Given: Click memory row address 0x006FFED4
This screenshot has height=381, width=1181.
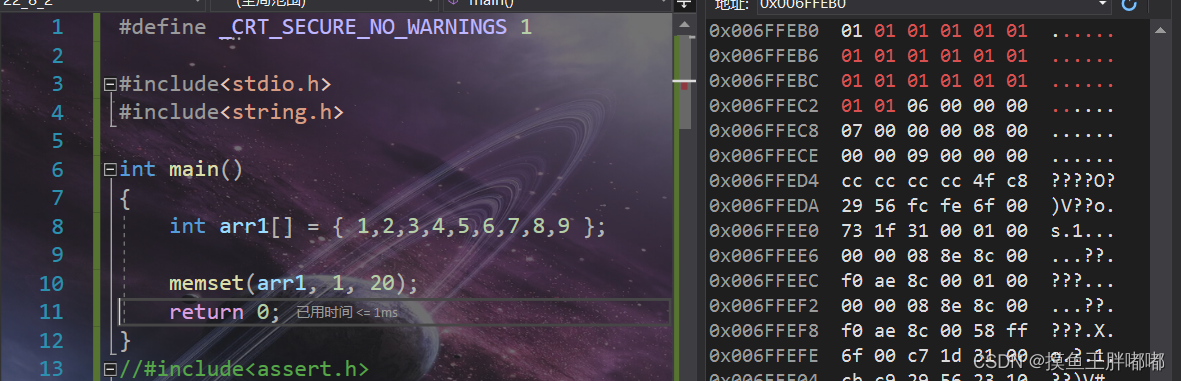Looking at the screenshot, I should 764,181.
